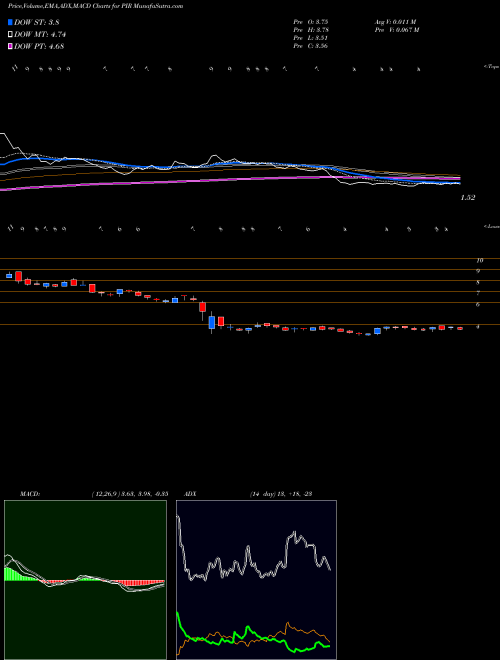Viewport: 500px width, 660px height.
Task: Open the dark blue ADX indicator chart
Action: (256, 580)
